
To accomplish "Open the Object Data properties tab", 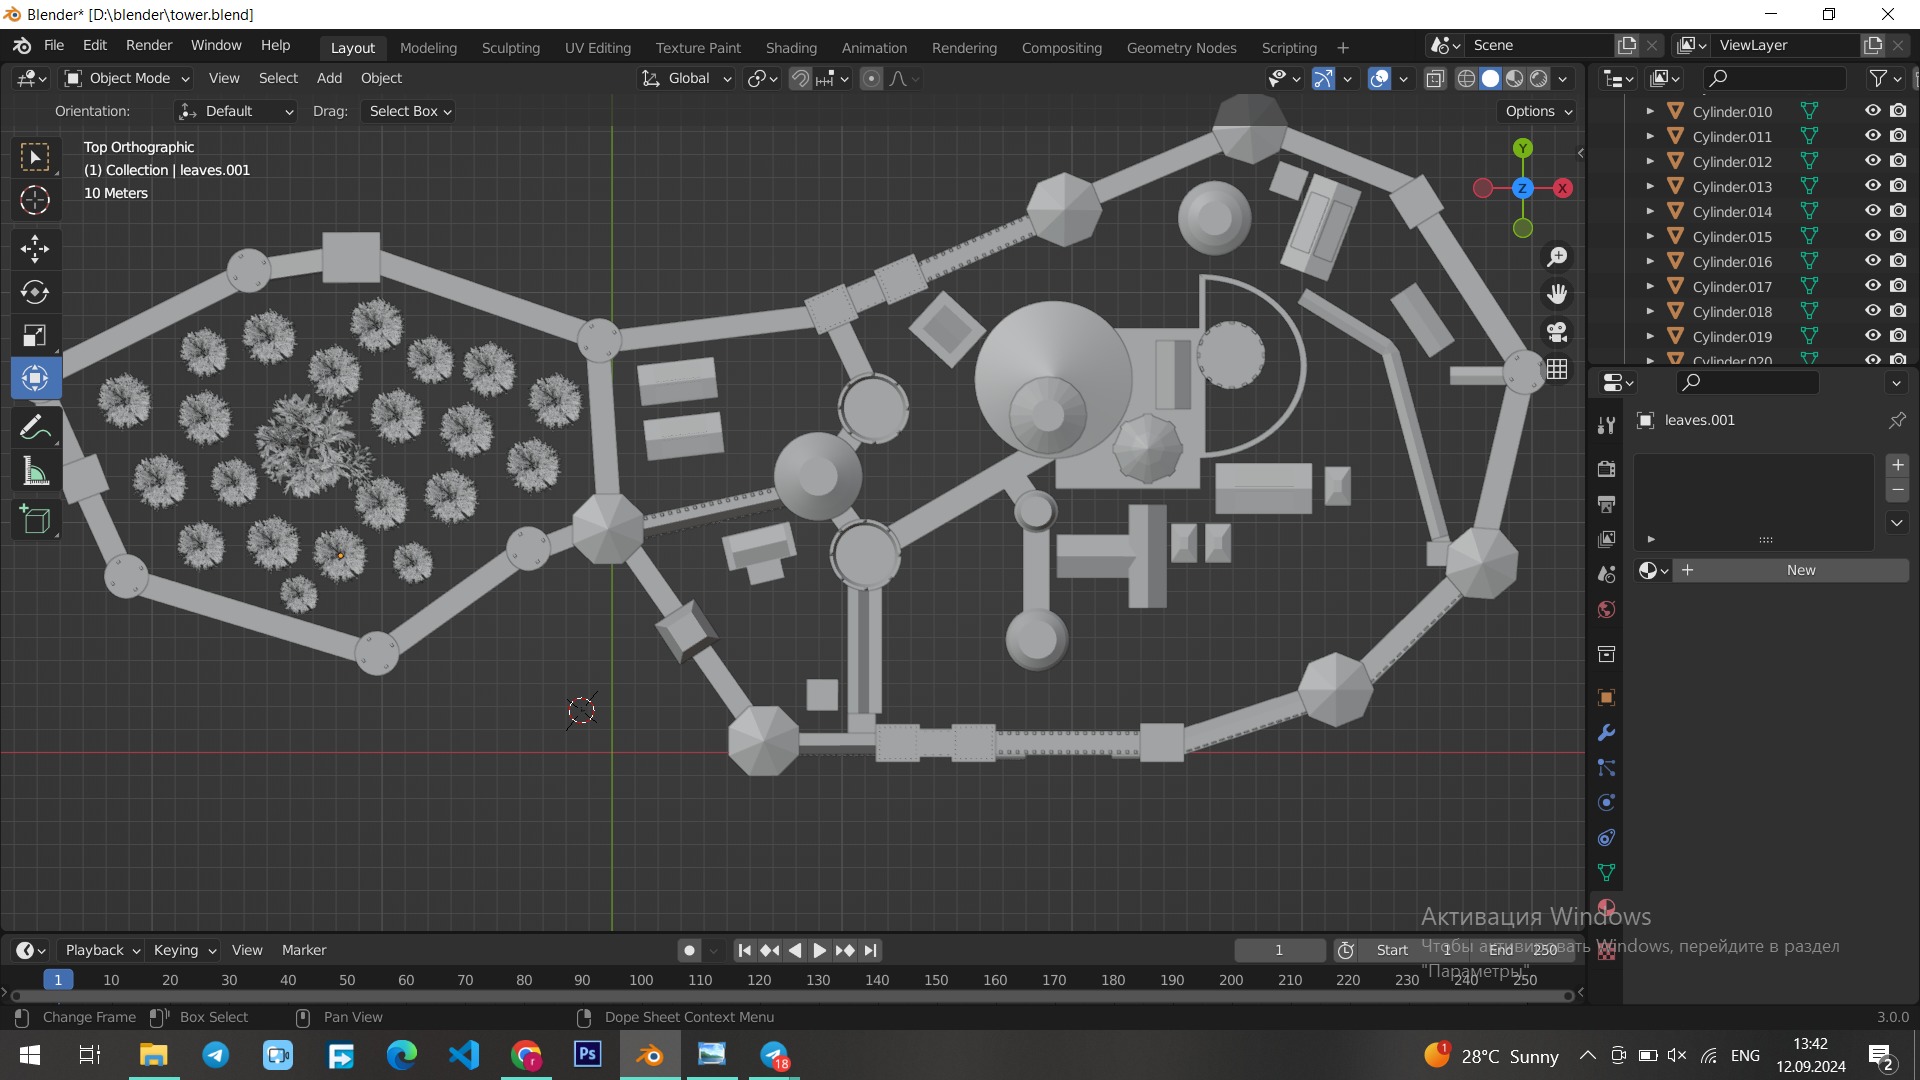I will pyautogui.click(x=1606, y=872).
